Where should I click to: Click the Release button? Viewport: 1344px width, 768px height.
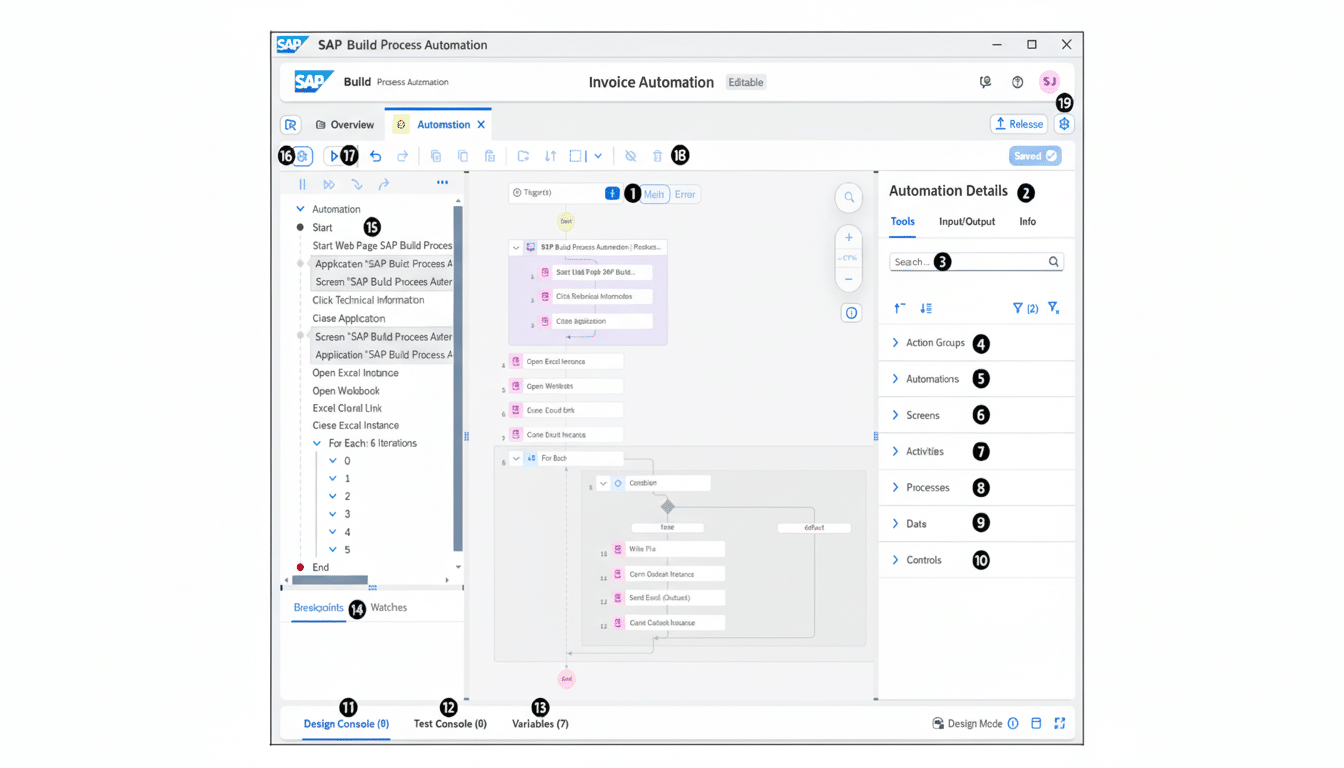coord(1018,123)
